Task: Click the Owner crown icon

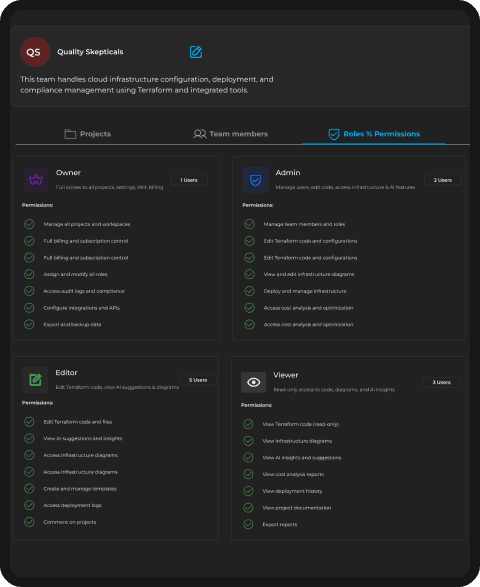Action: pyautogui.click(x=36, y=180)
